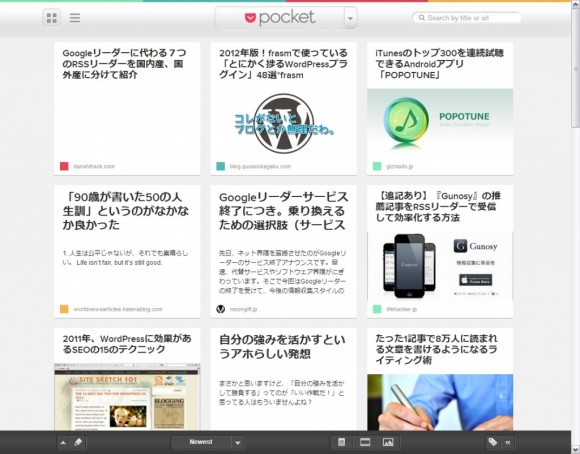Filter by videos icon
Image resolution: width=580 pixels, height=454 pixels.
(365, 442)
